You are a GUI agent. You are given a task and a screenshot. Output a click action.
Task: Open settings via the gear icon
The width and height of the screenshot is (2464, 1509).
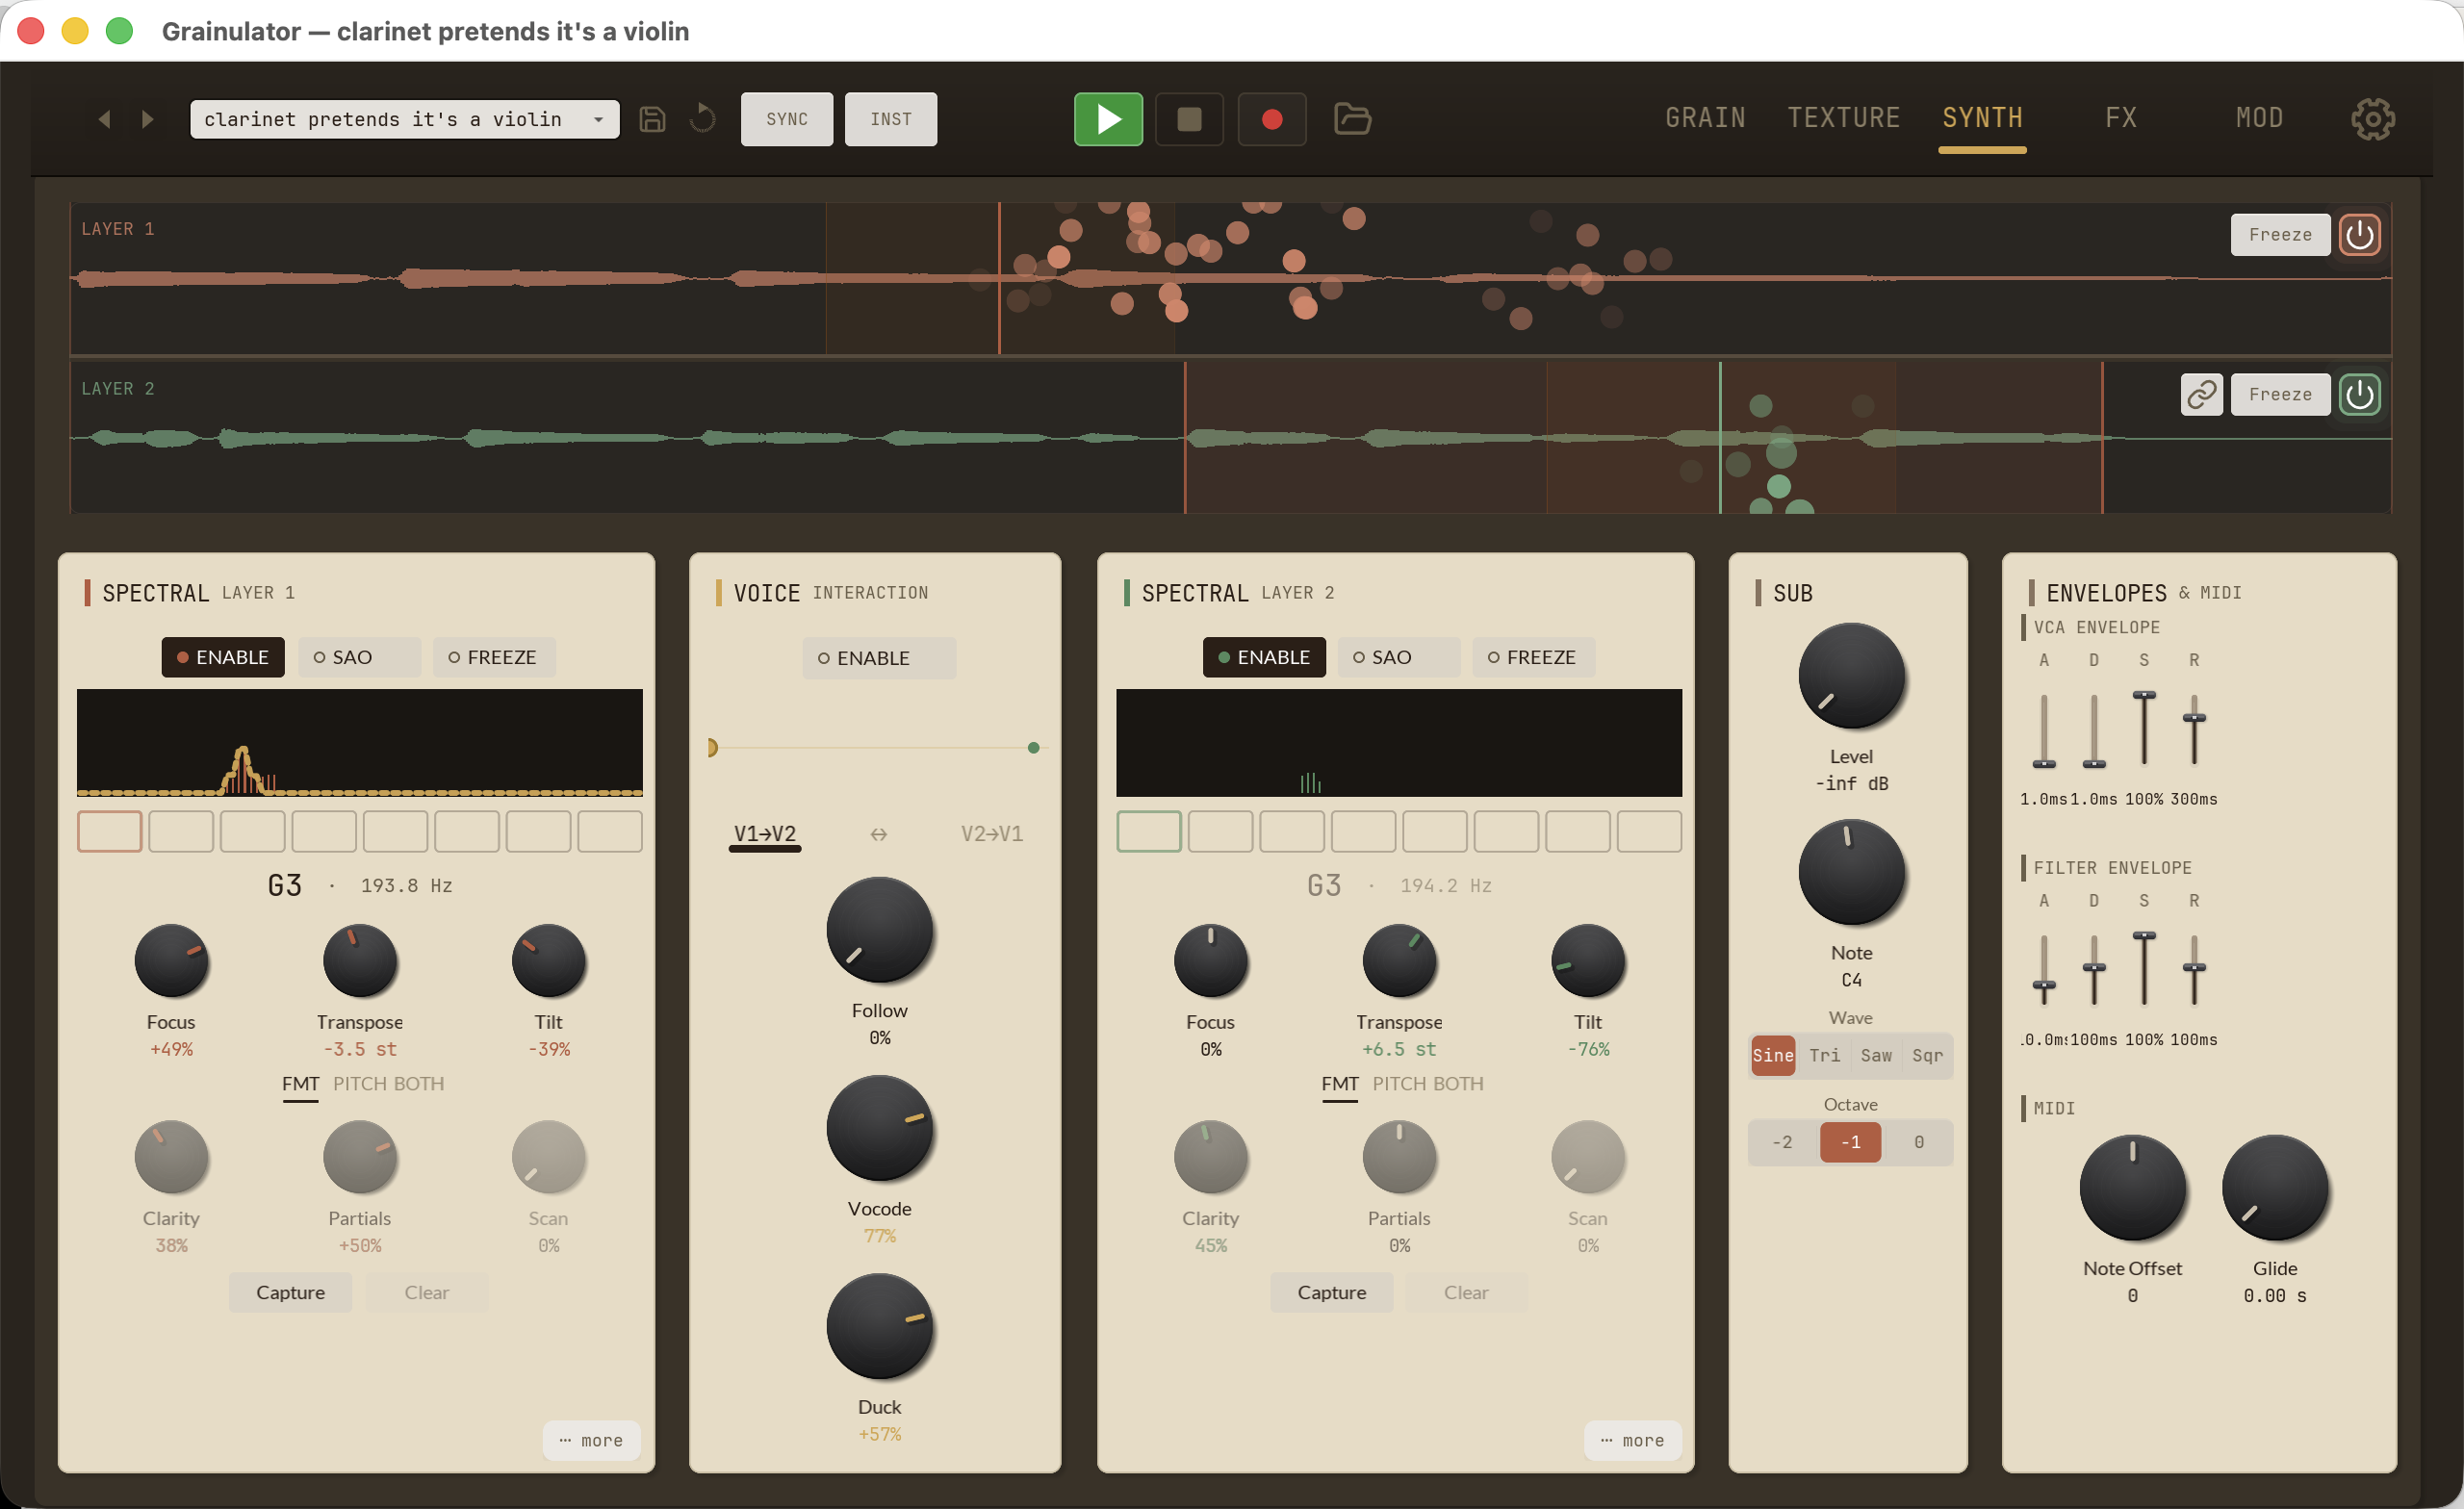(2372, 119)
